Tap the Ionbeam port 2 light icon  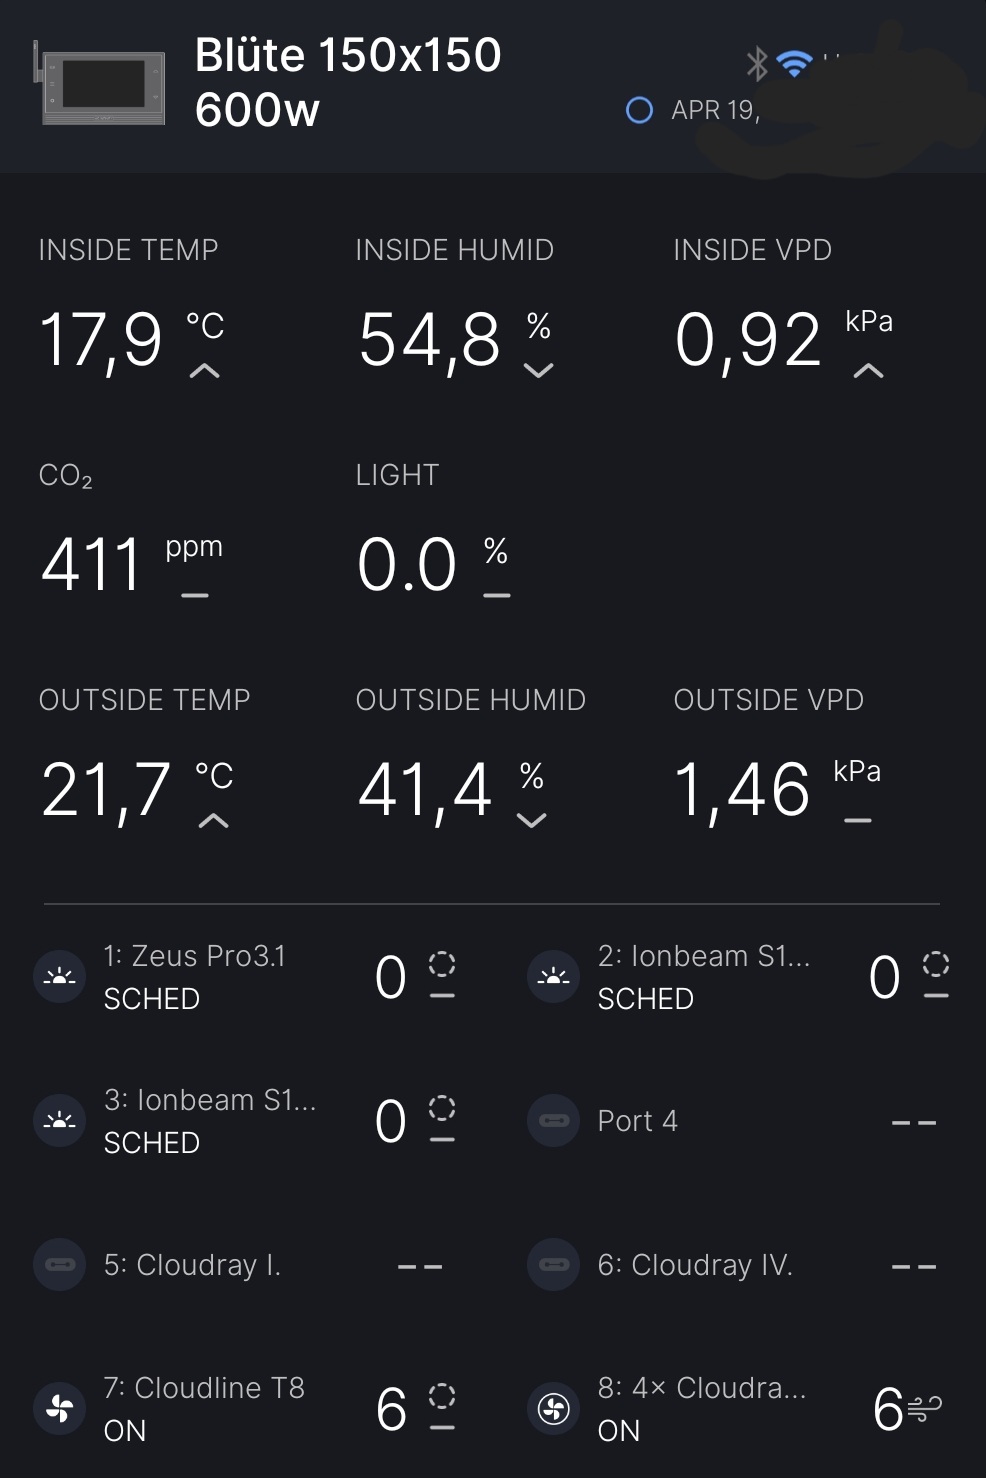click(x=553, y=977)
